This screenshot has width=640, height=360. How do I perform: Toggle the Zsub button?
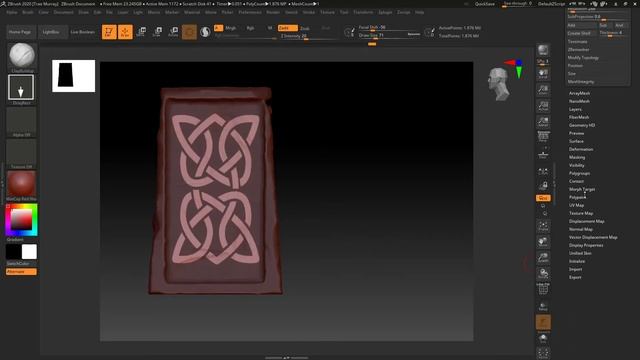pos(304,28)
